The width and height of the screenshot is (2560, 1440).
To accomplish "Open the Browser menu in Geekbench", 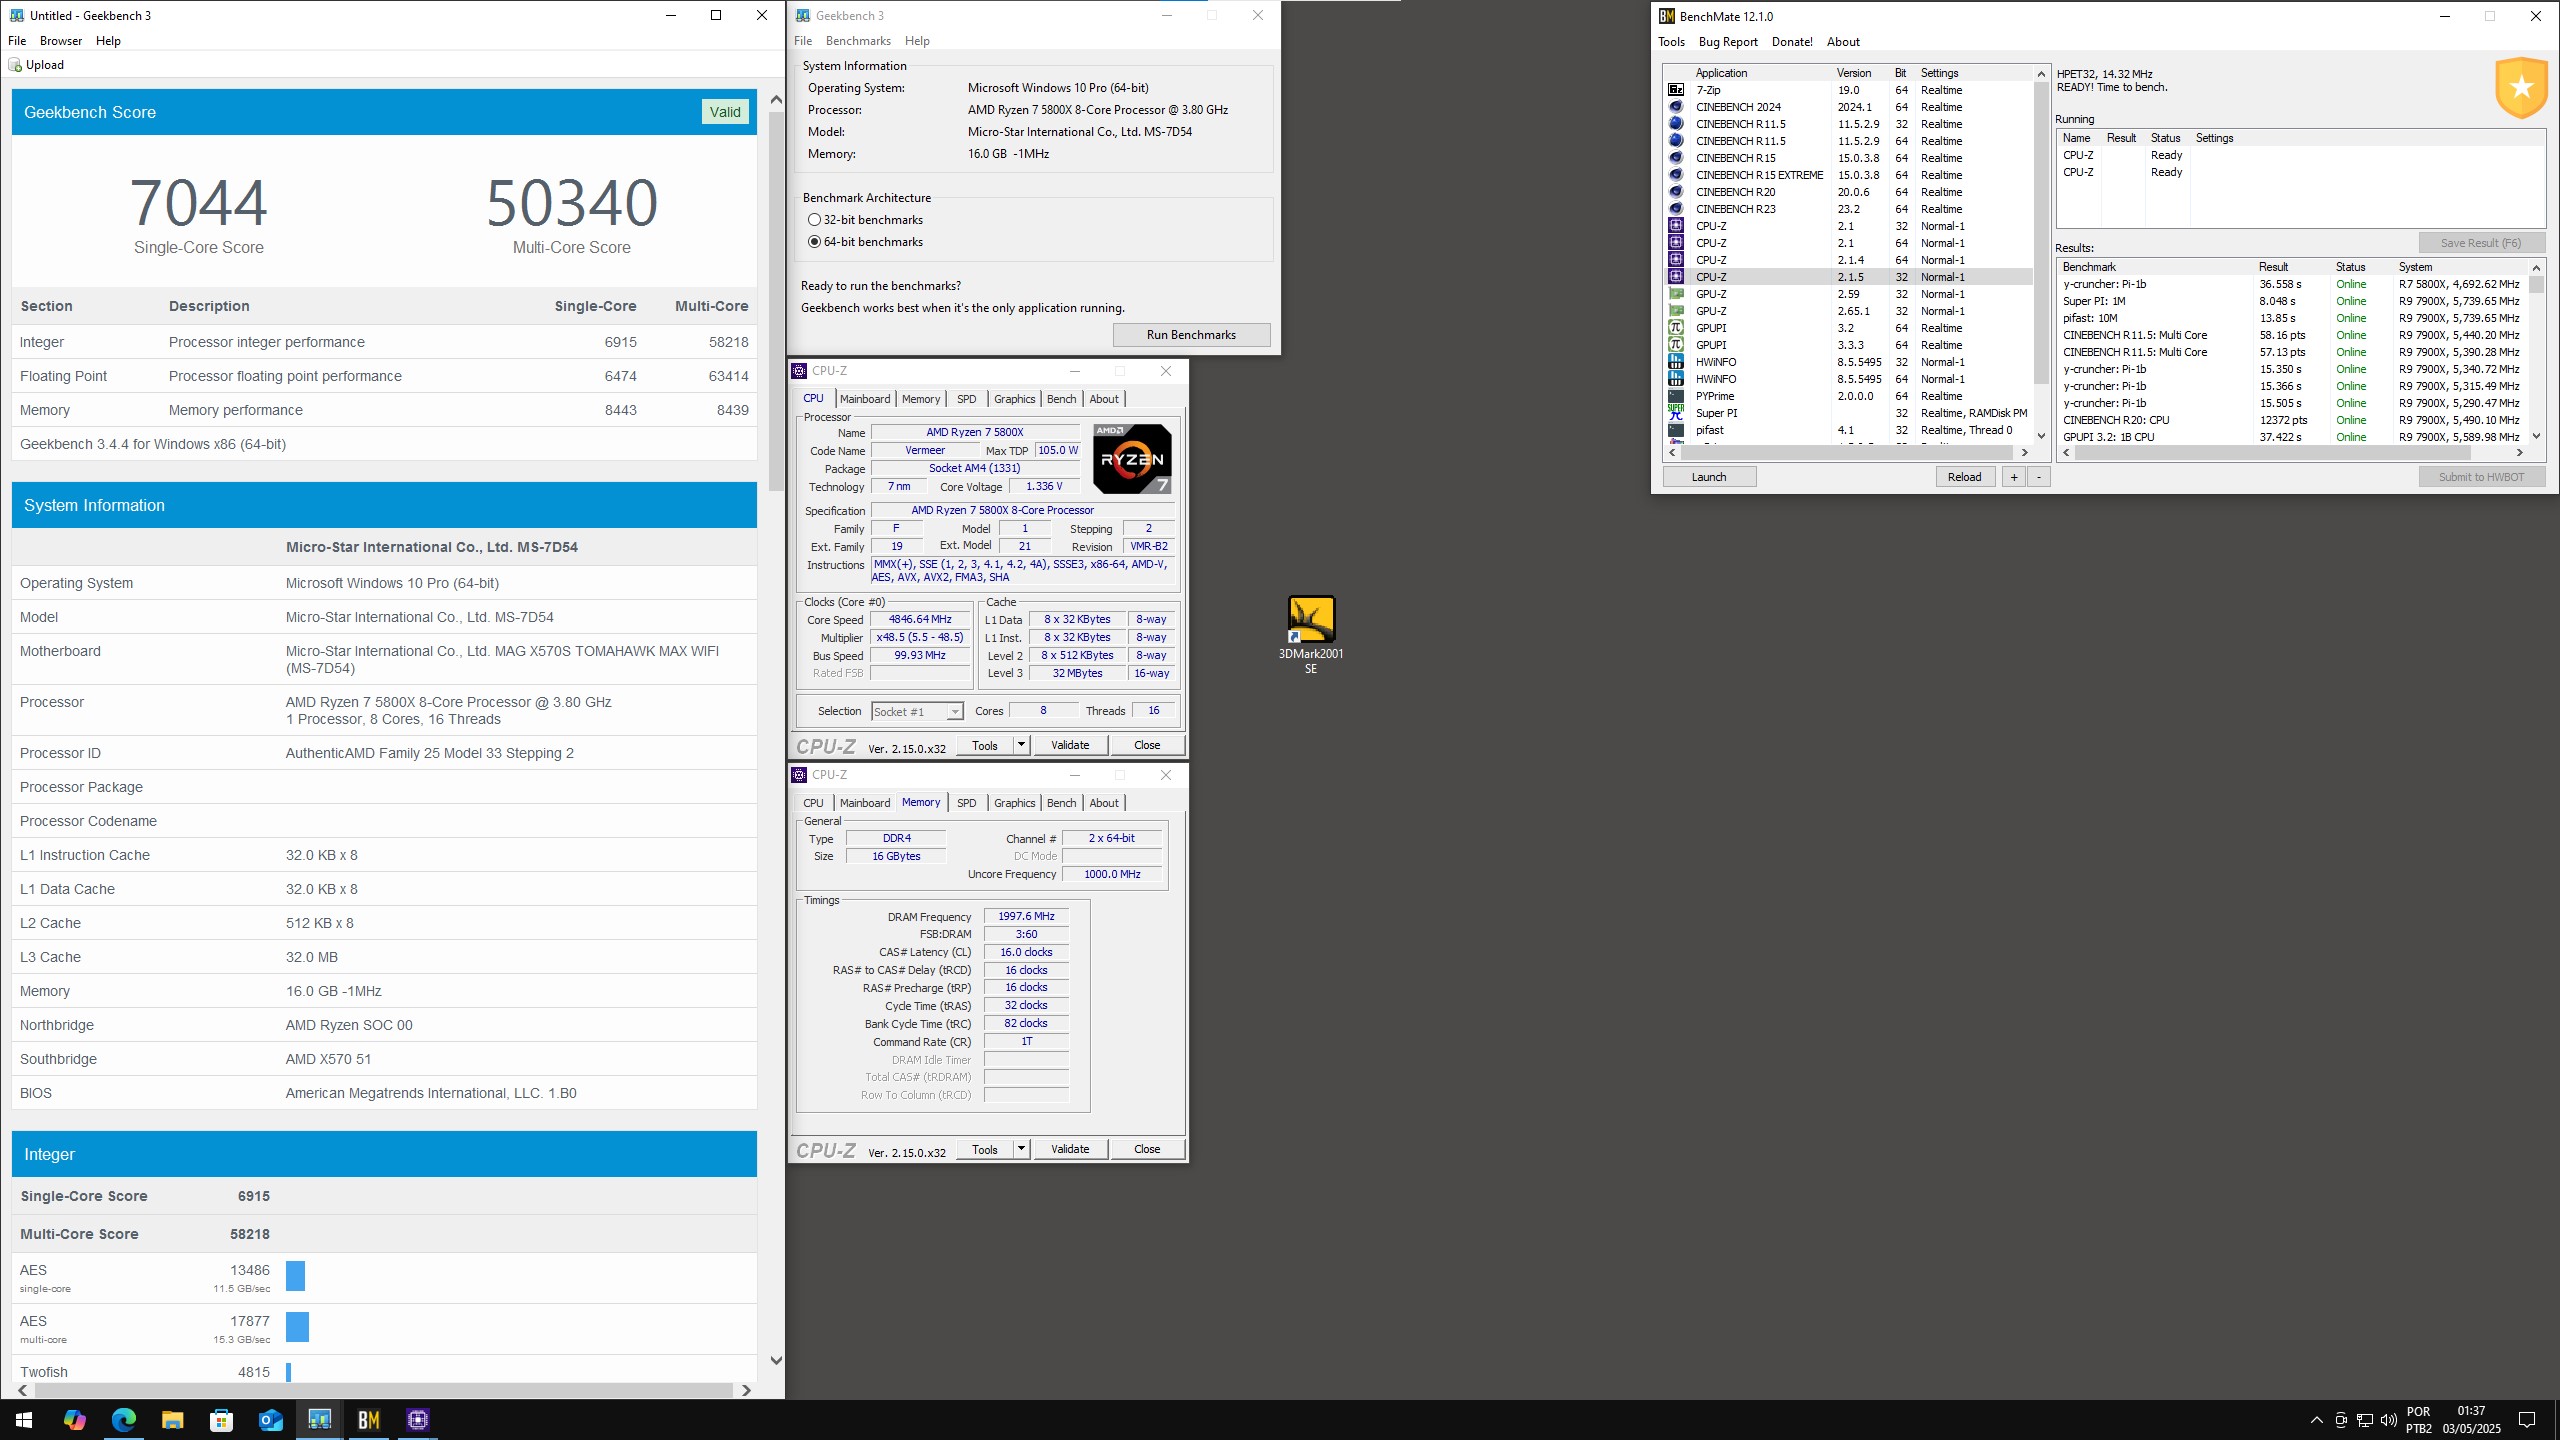I will click(x=61, y=41).
